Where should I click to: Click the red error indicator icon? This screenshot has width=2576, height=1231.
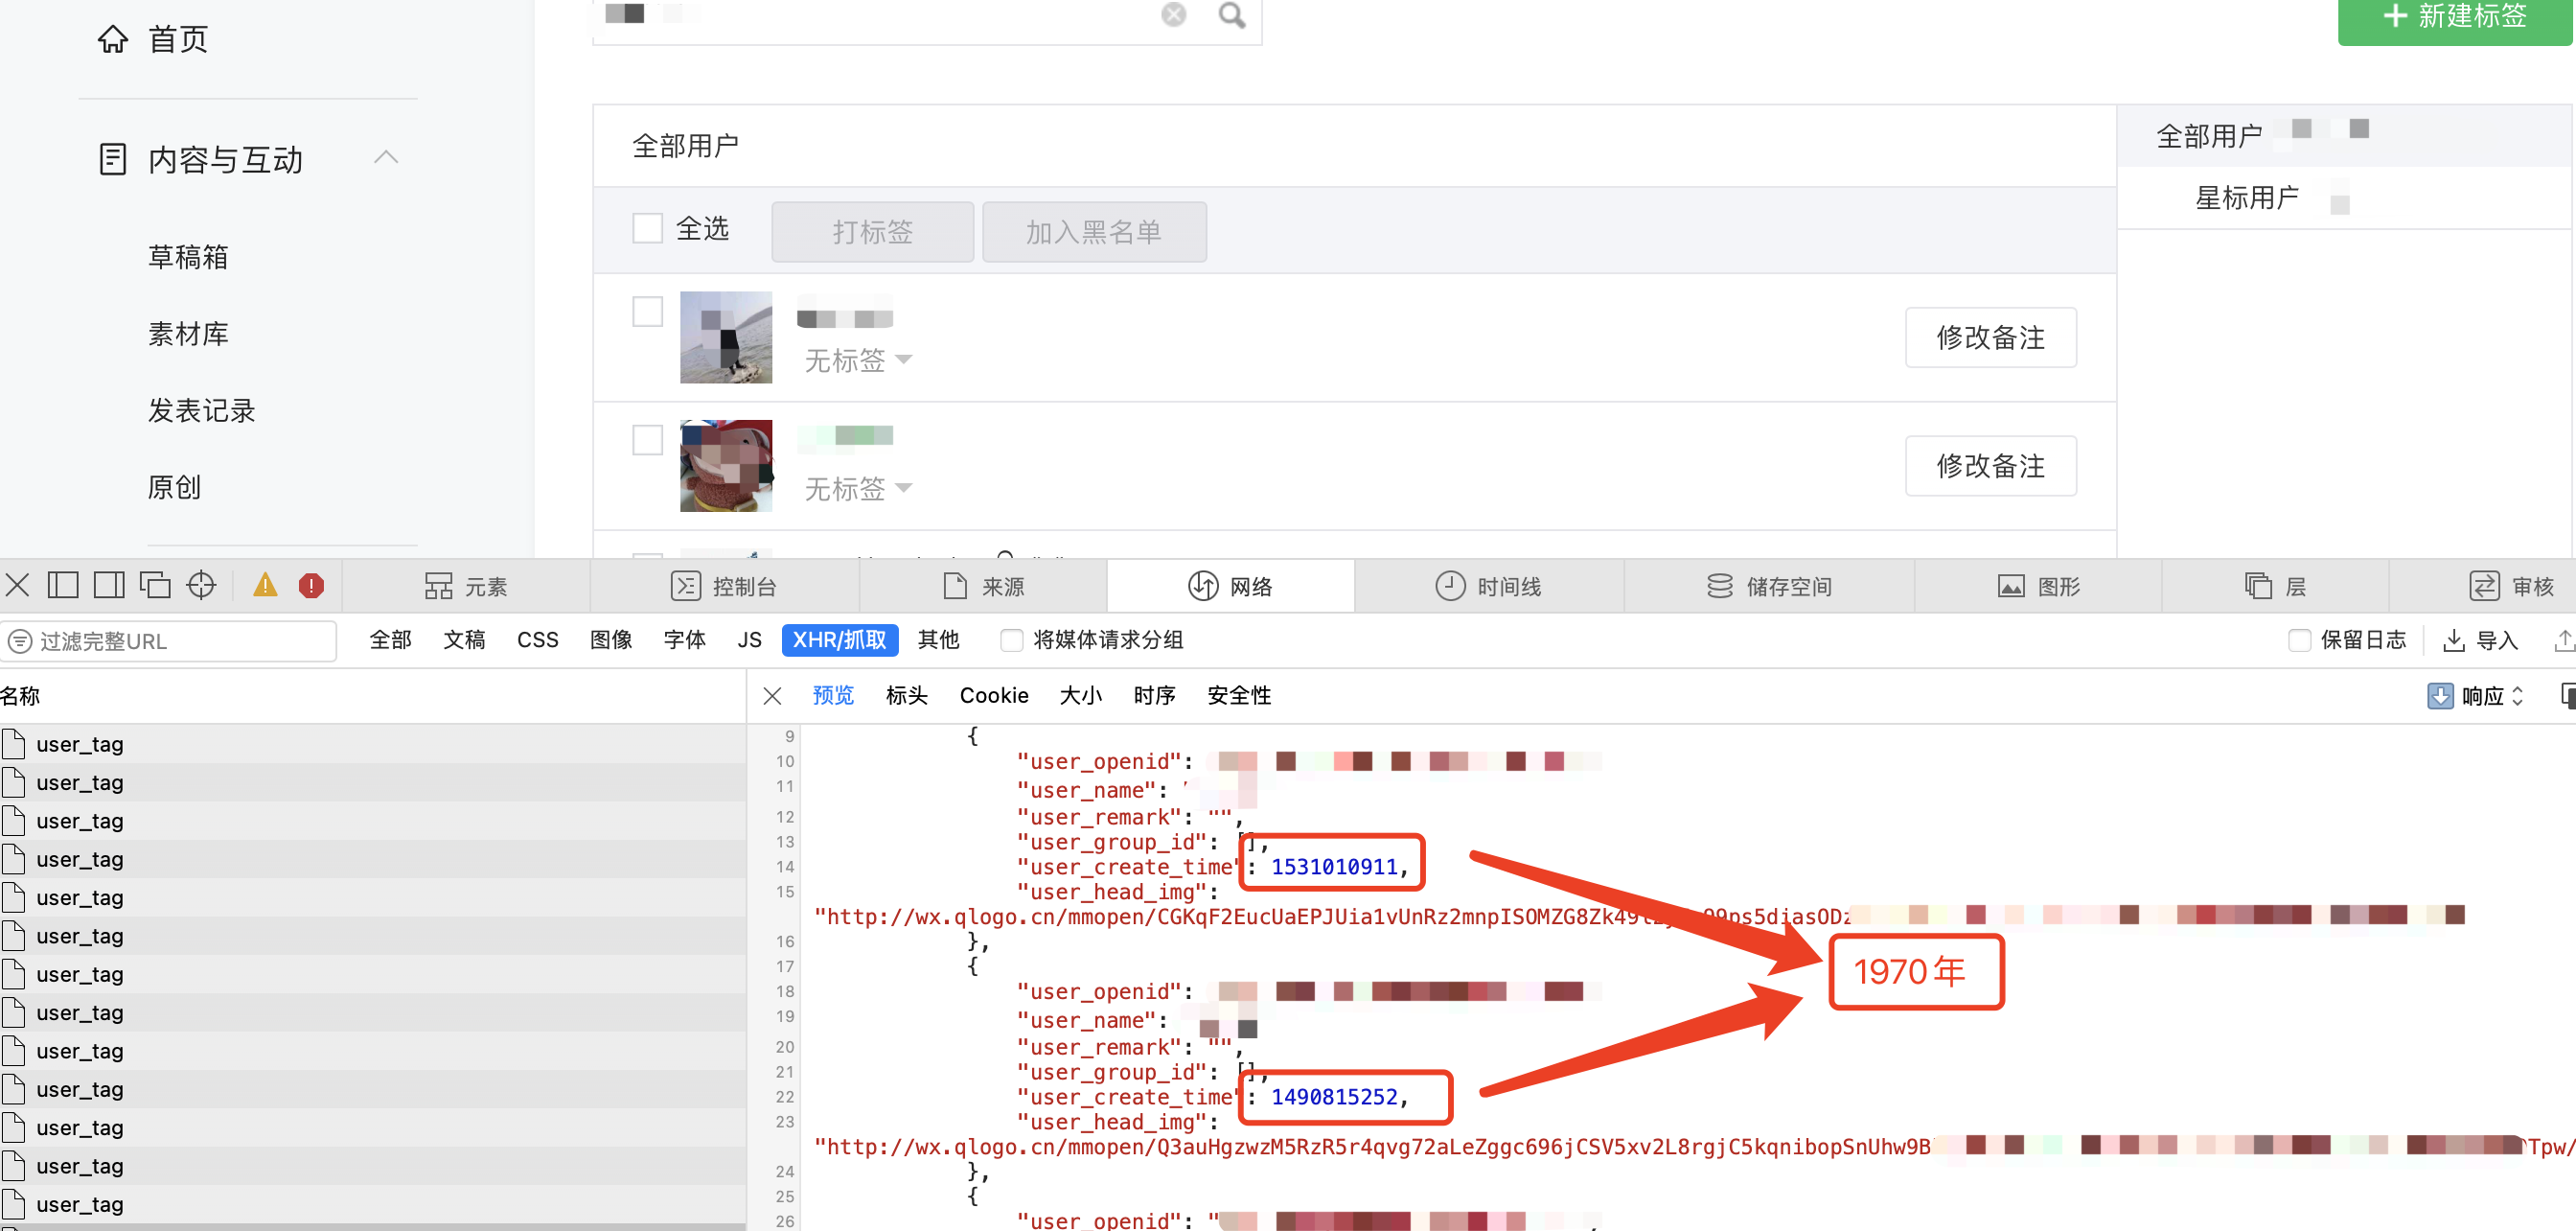coord(311,585)
